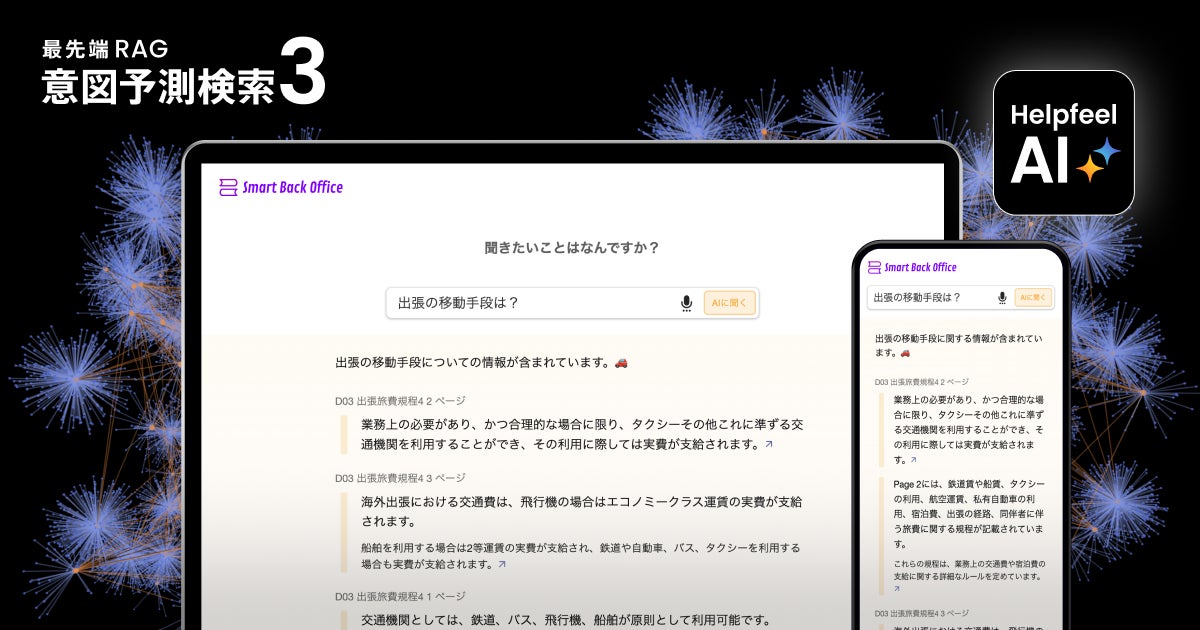Image resolution: width=1200 pixels, height=630 pixels.
Task: Tap the phone text '出張の移動手段に関する情報が含まれています。'
Action: (959, 345)
